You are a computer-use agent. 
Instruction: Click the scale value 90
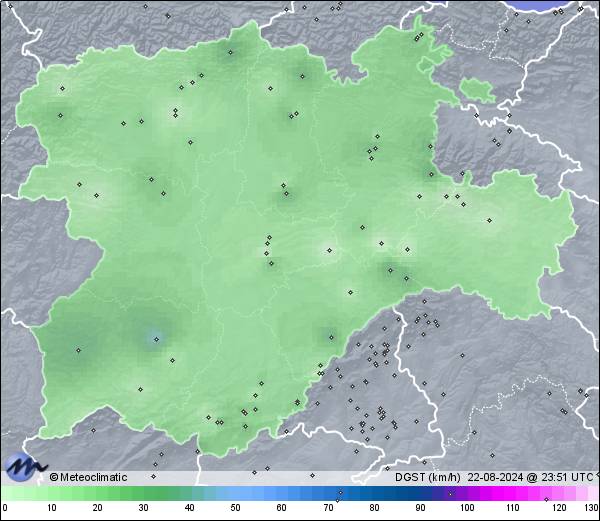(420, 508)
